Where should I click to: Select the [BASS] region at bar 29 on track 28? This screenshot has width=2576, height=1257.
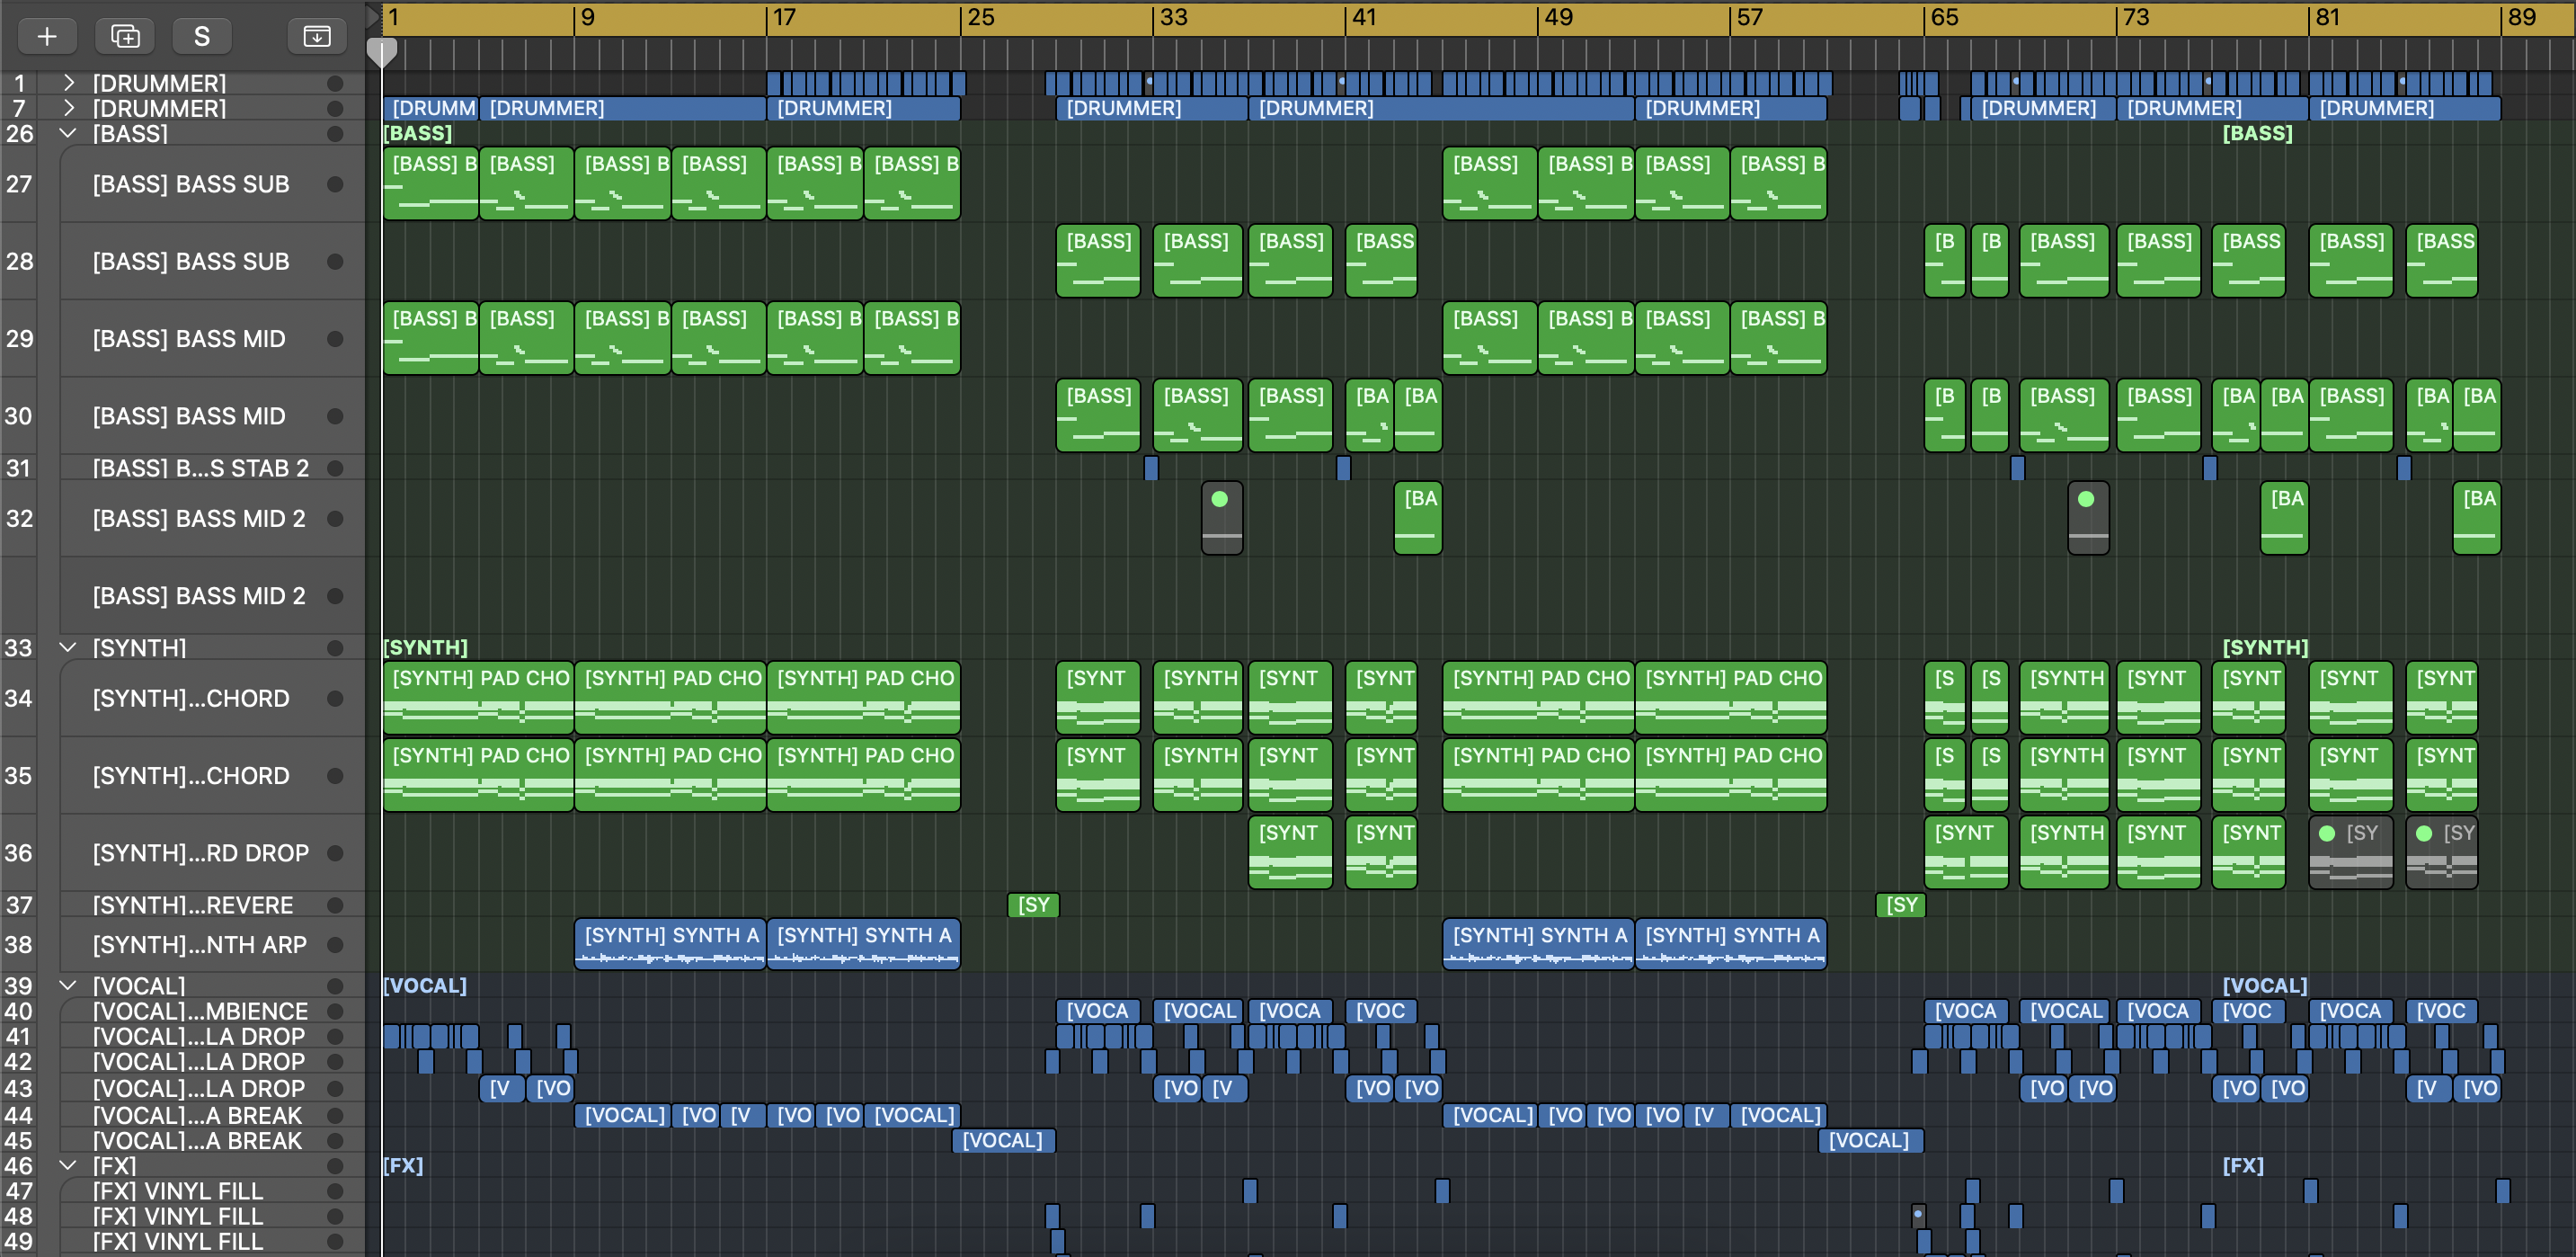[1098, 261]
